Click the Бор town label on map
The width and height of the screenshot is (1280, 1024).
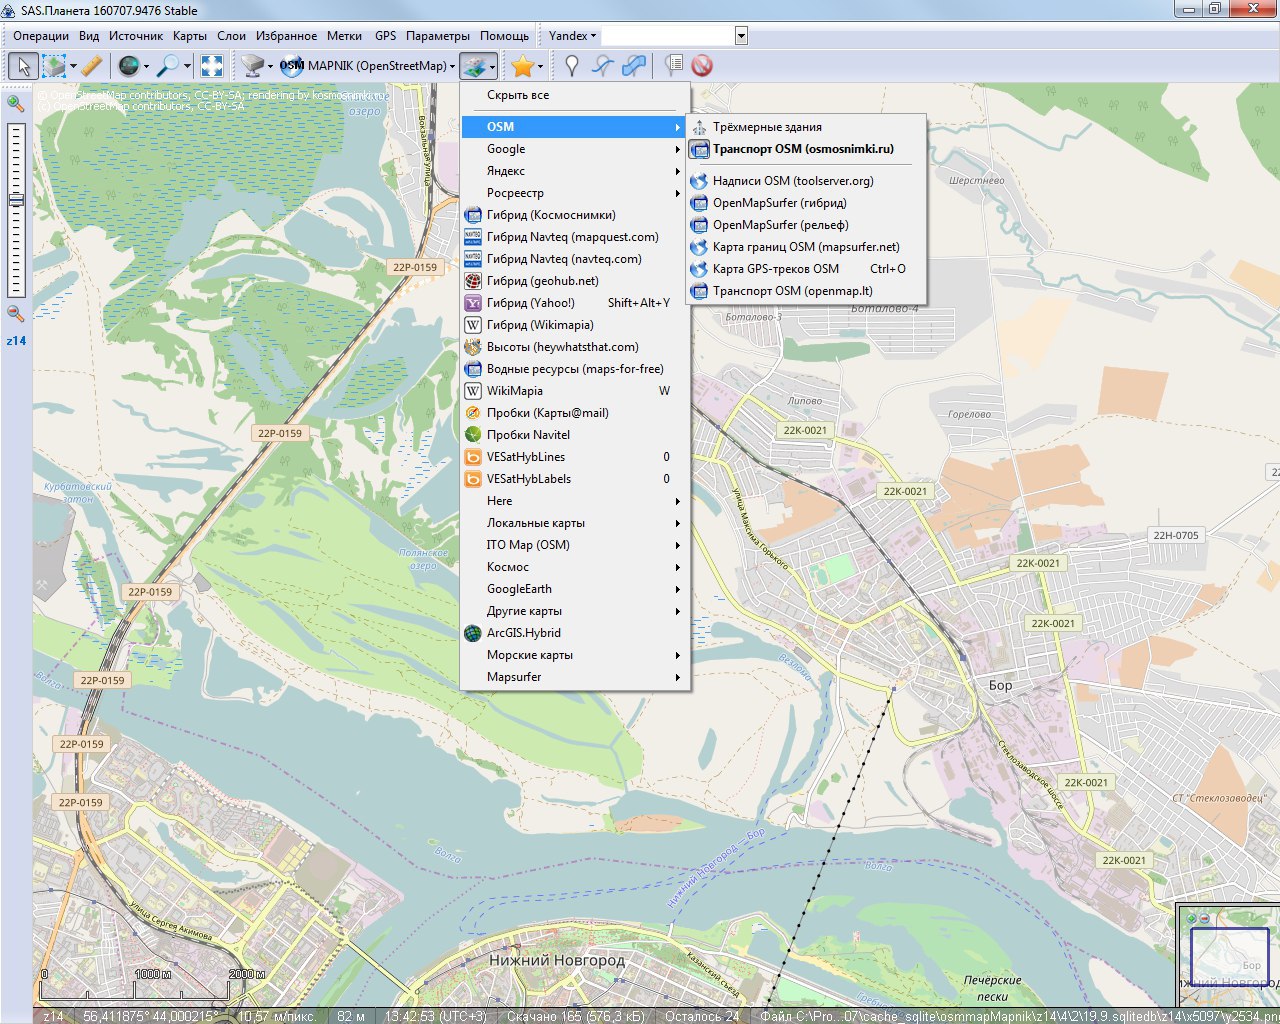(1000, 685)
